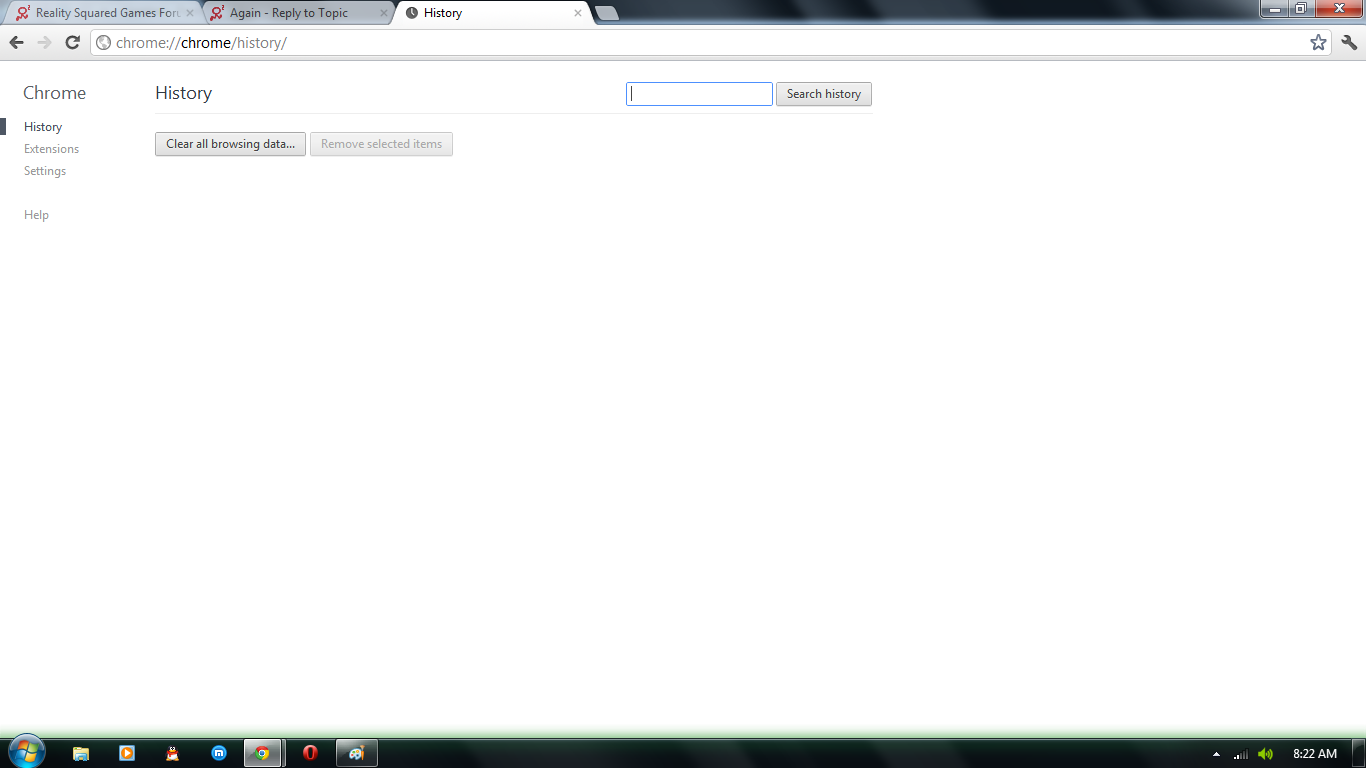Image resolution: width=1366 pixels, height=768 pixels.
Task: Click the volume speaker tray icon
Action: point(1265,754)
